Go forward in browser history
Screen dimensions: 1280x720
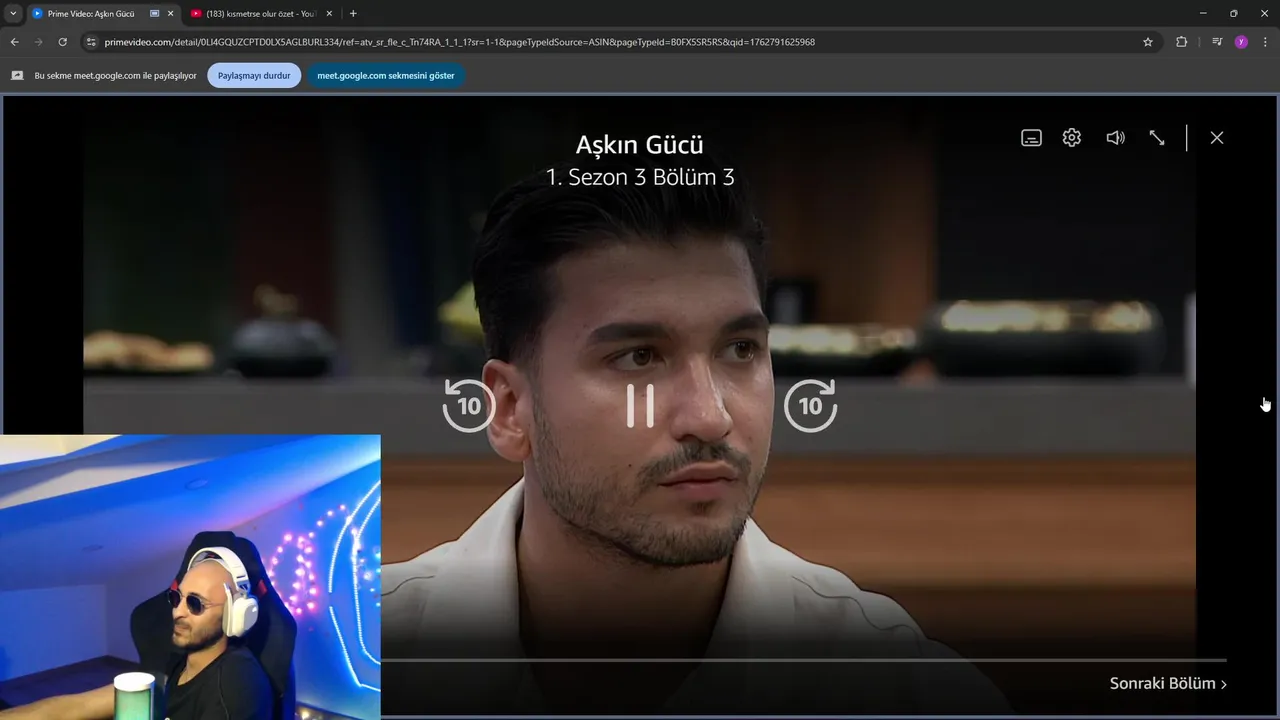click(x=39, y=42)
